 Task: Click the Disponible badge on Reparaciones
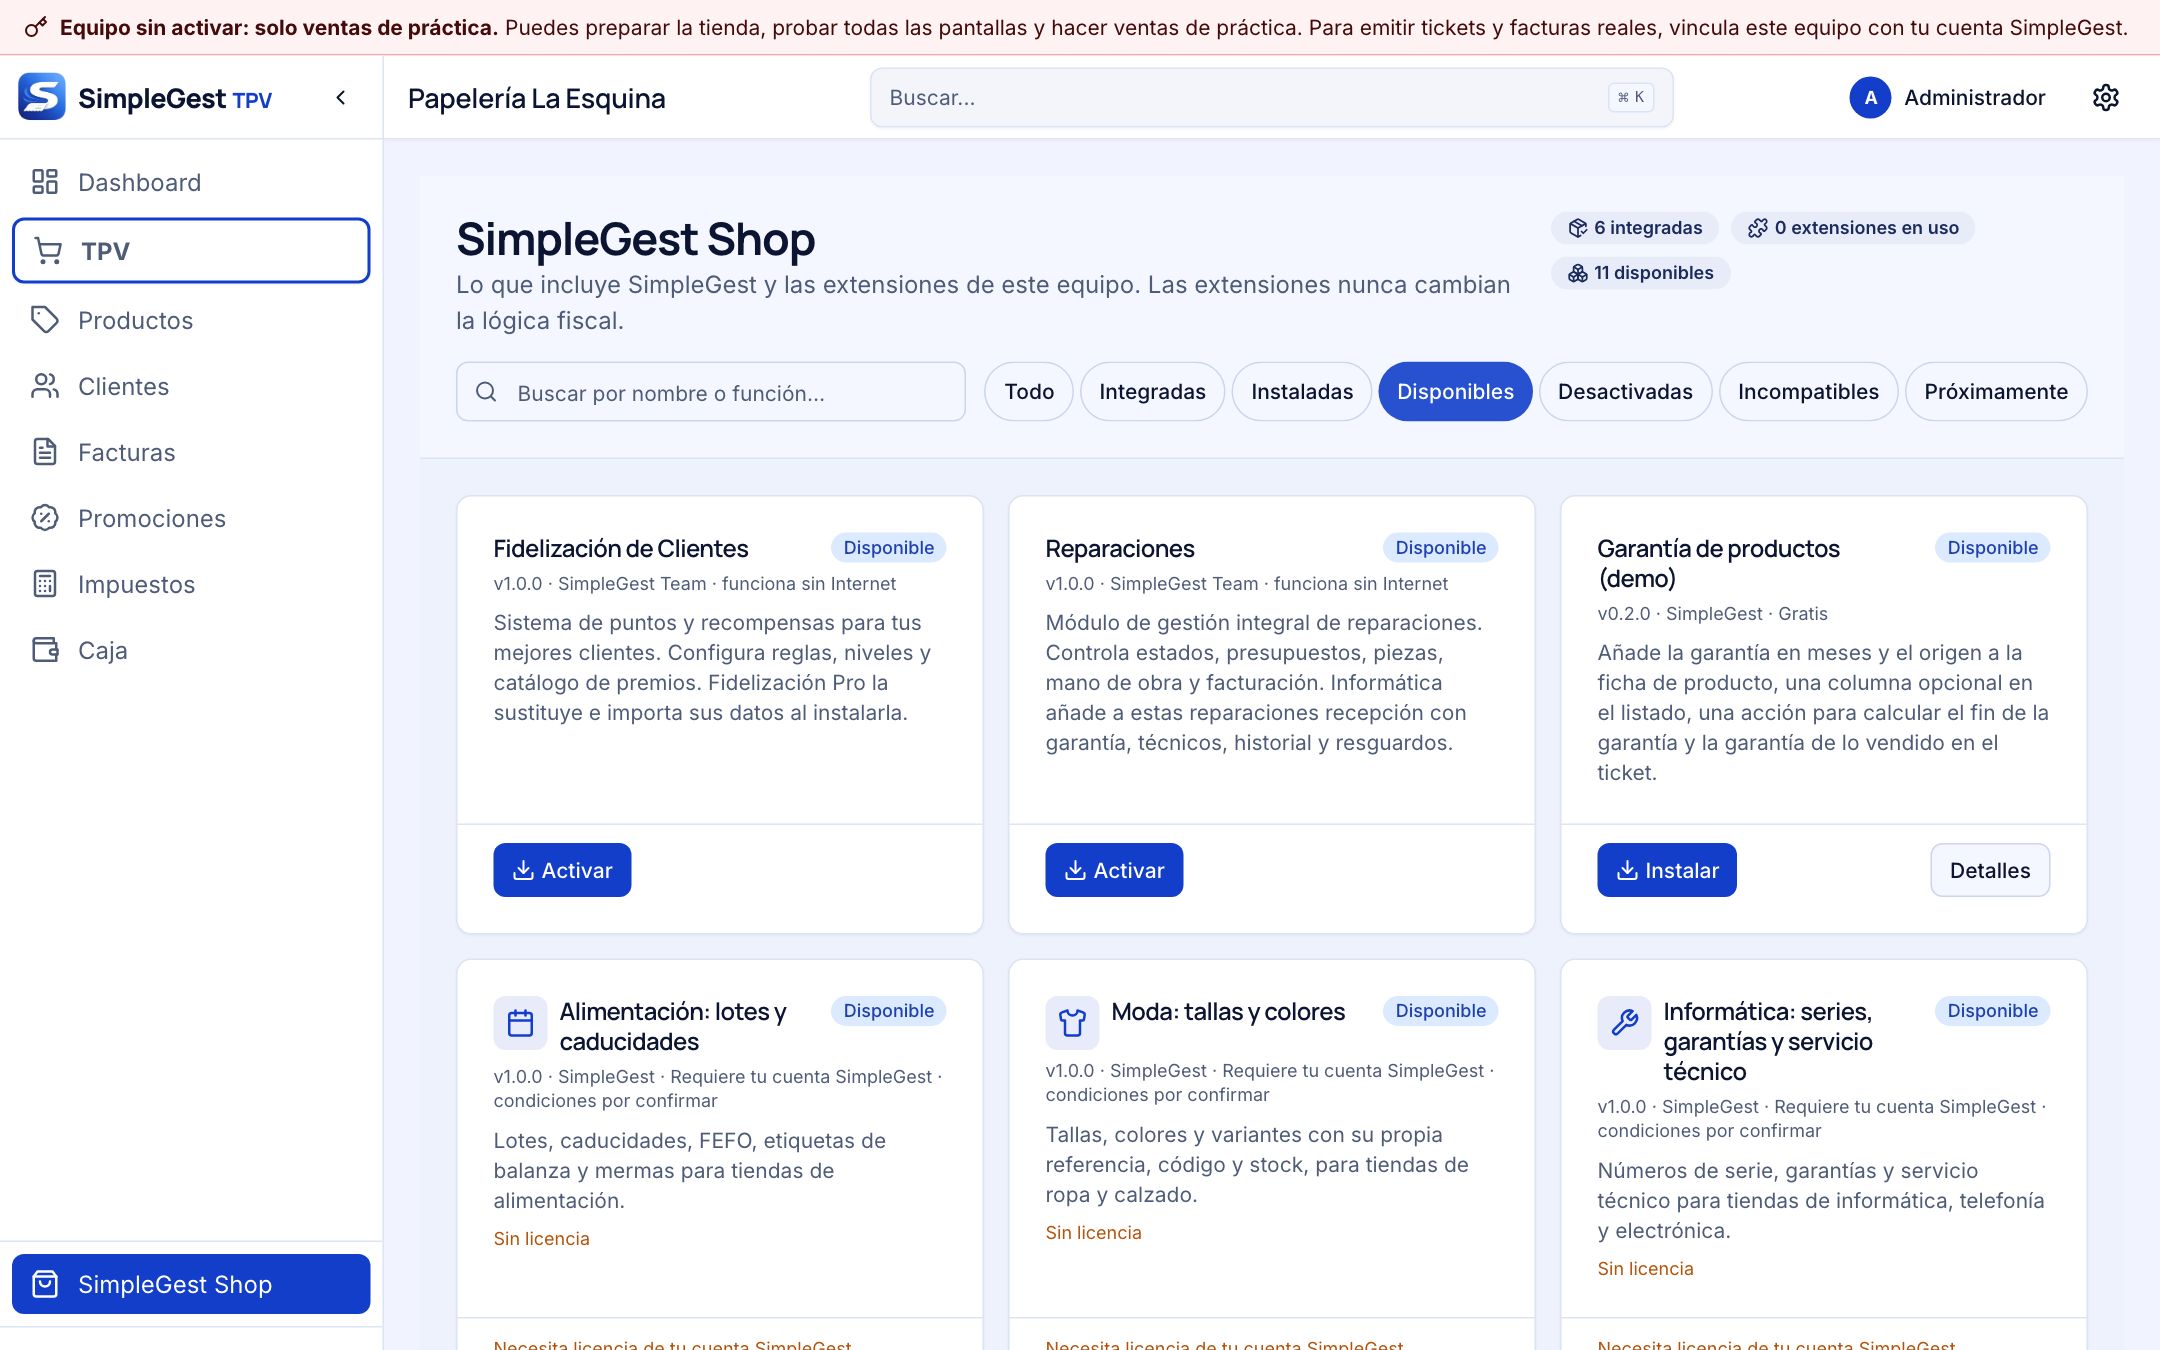pos(1440,547)
